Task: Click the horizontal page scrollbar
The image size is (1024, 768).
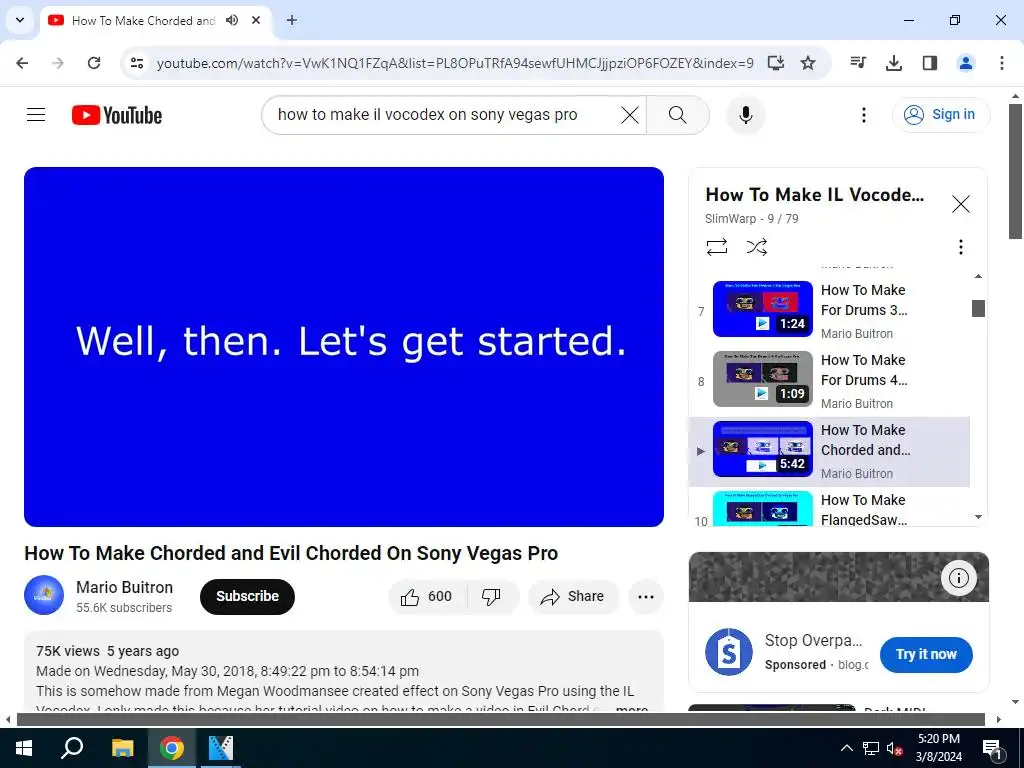Action: pos(500,720)
